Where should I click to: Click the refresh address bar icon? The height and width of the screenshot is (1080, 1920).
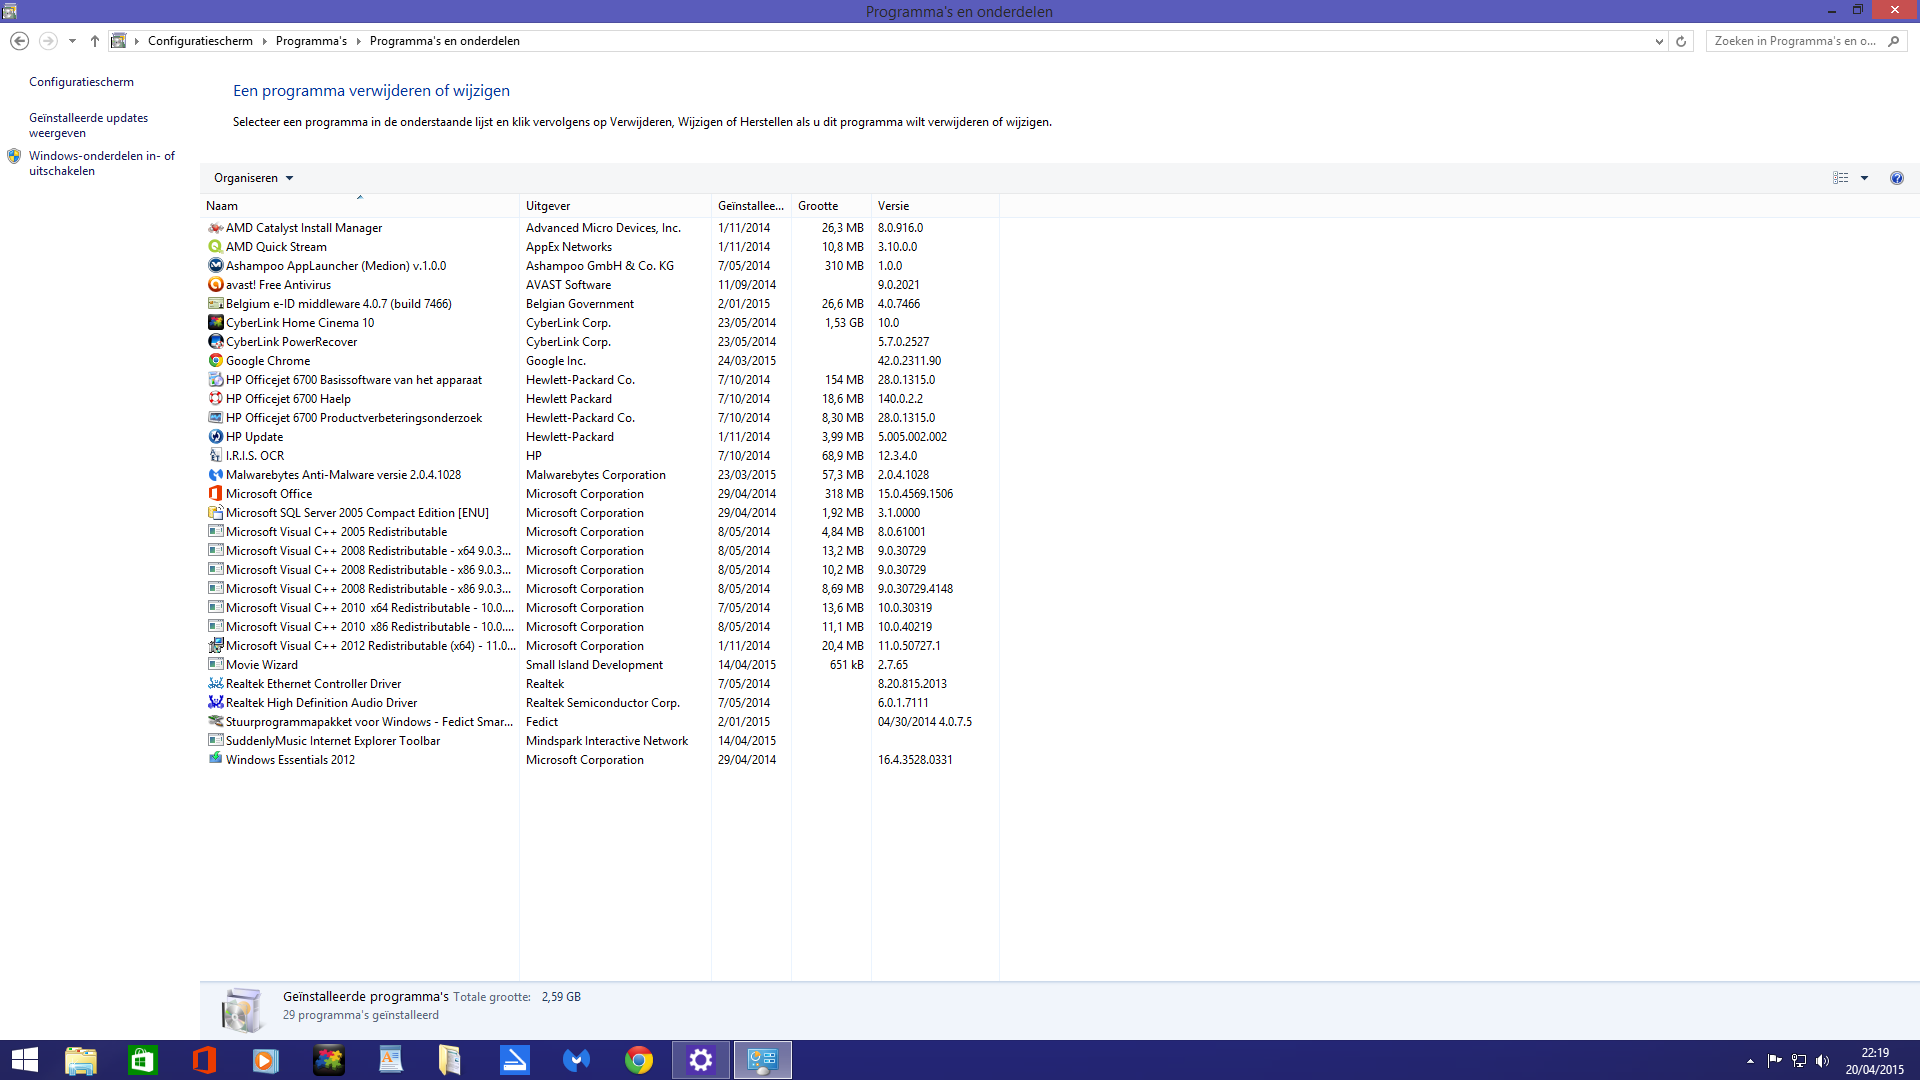pyautogui.click(x=1681, y=41)
